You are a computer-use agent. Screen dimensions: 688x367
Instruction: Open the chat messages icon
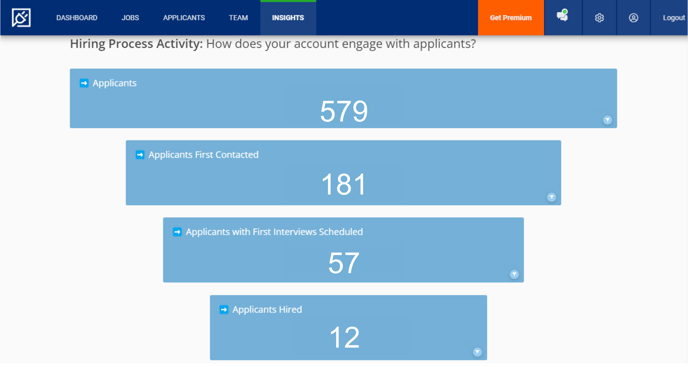pyautogui.click(x=563, y=15)
